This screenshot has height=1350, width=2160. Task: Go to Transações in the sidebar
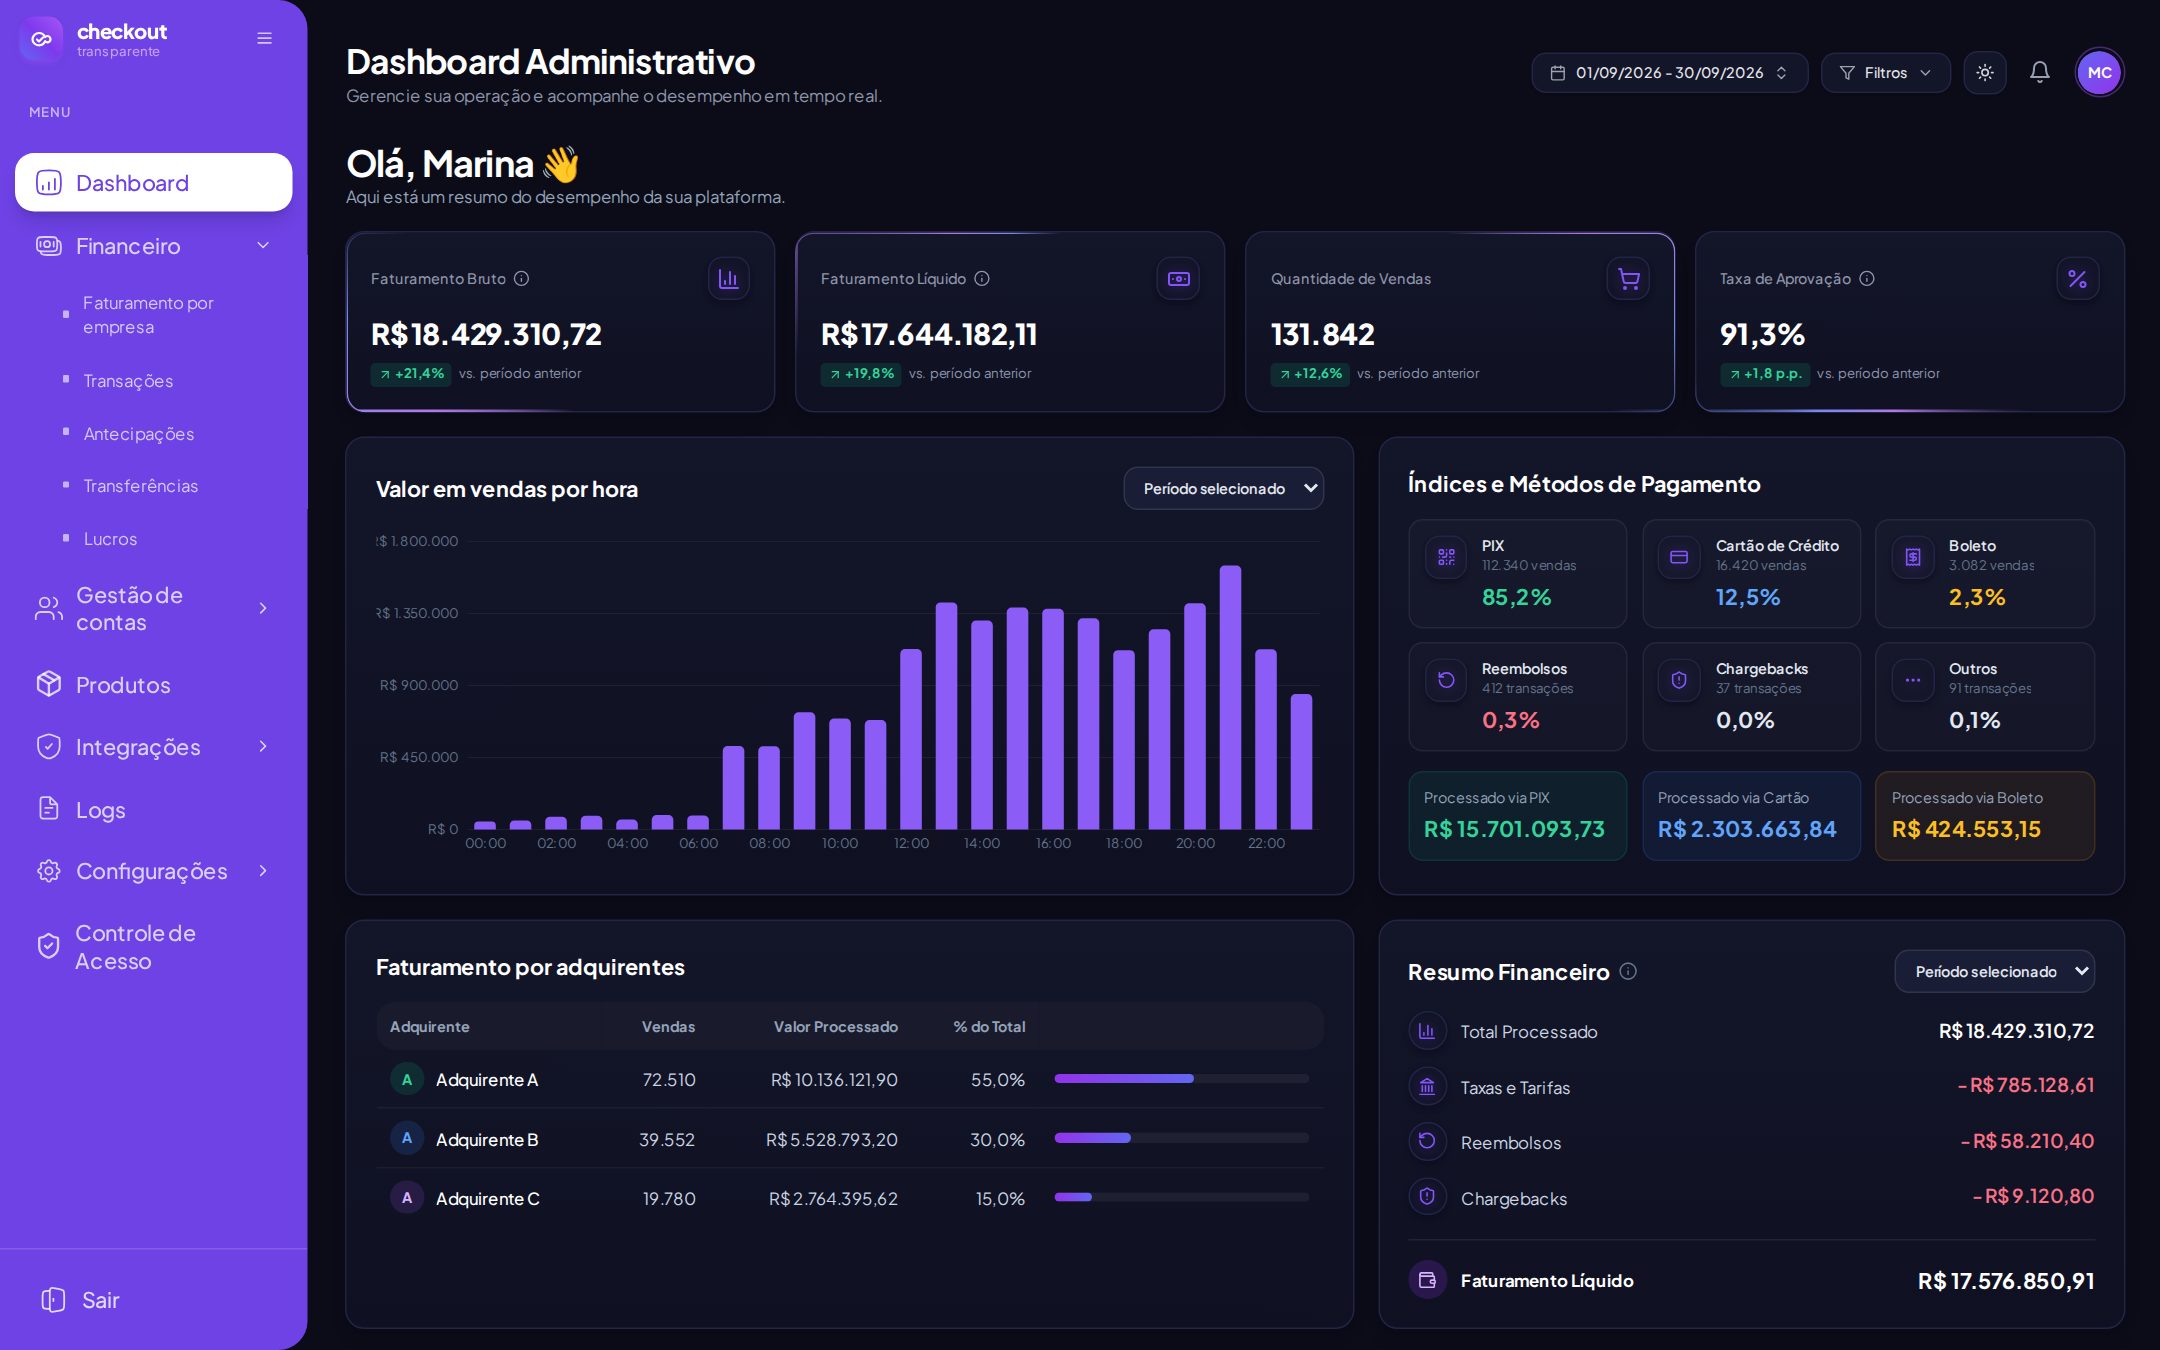[128, 381]
